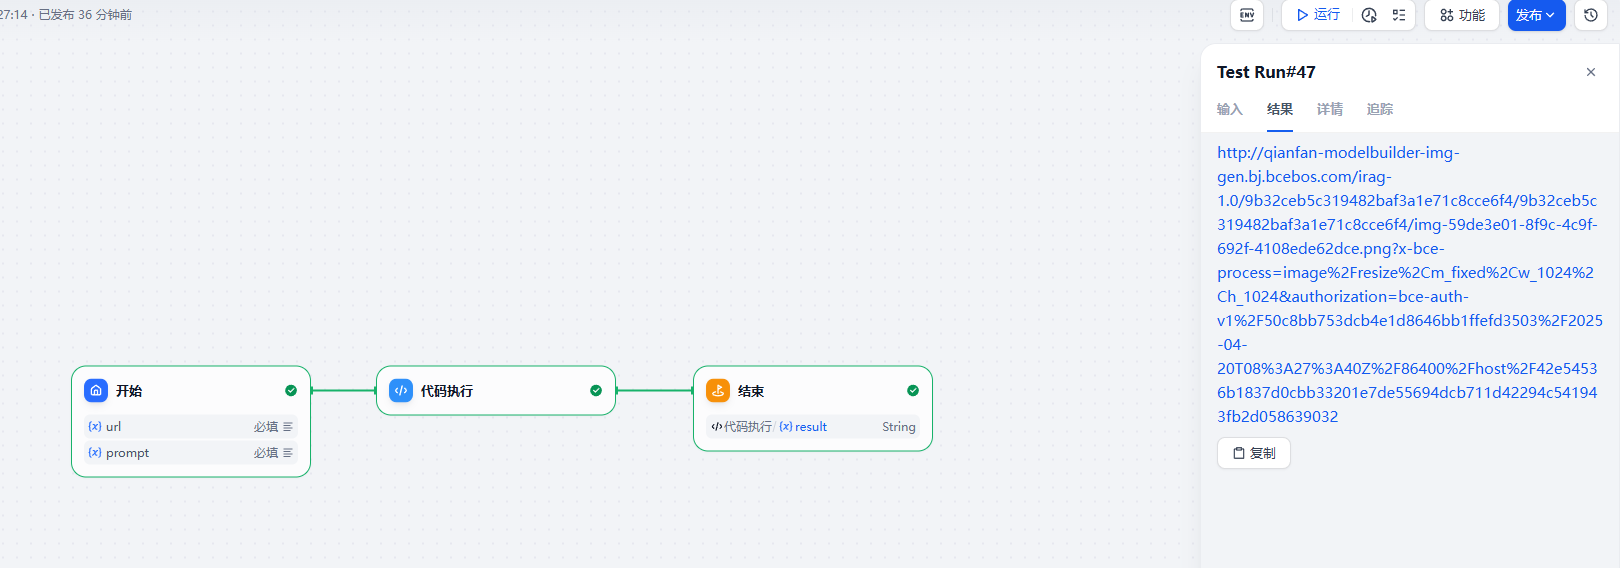Click the 复制 copy button
Image resolution: width=1620 pixels, height=568 pixels.
coord(1254,453)
